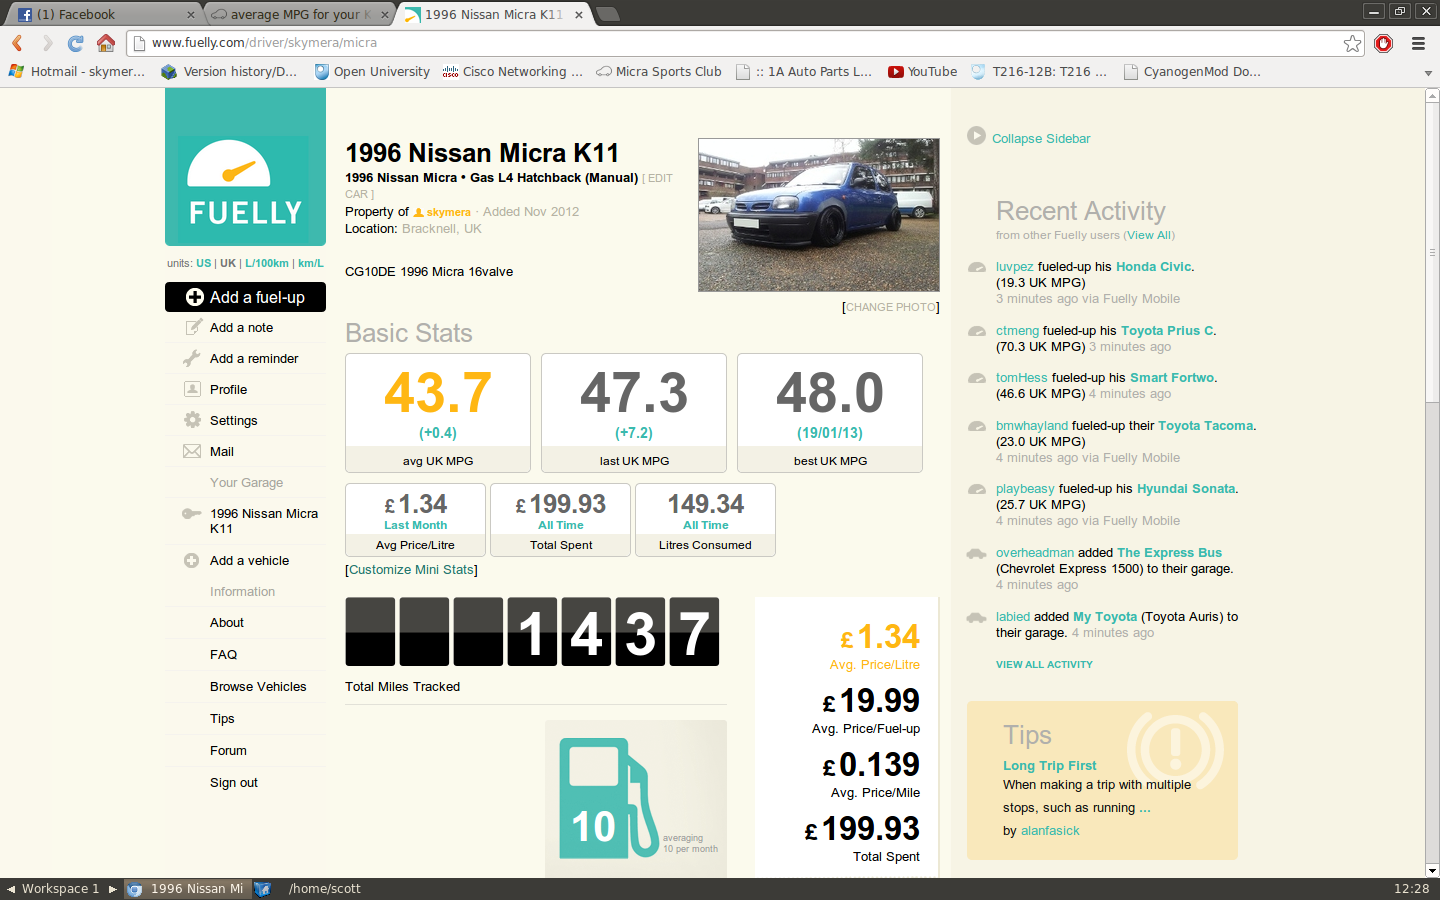The width and height of the screenshot is (1440, 900).
Task: Click the previous workspace arrow in taskbar
Action: (x=11, y=888)
